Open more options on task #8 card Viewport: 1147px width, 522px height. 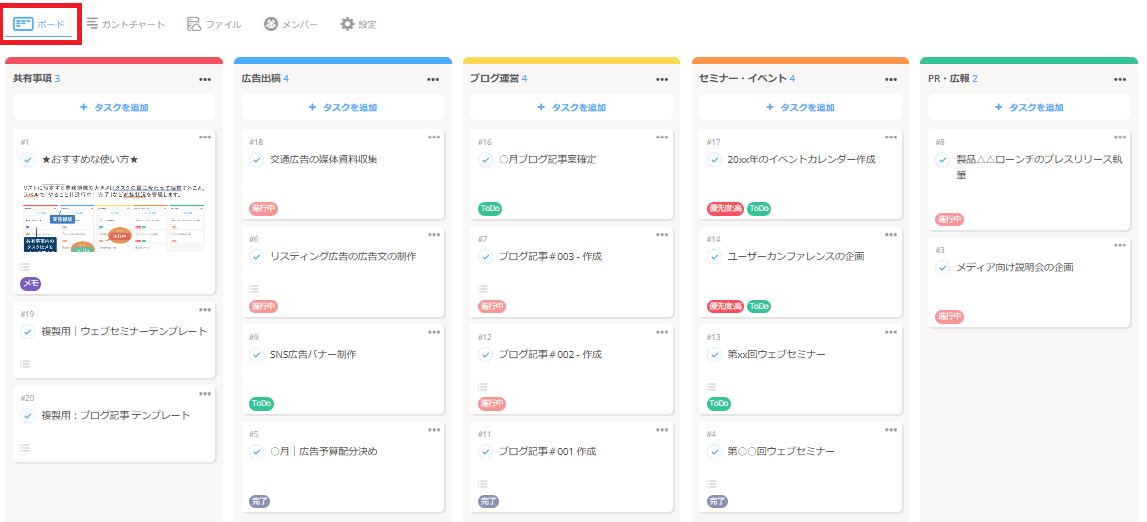pyautogui.click(x=1119, y=137)
